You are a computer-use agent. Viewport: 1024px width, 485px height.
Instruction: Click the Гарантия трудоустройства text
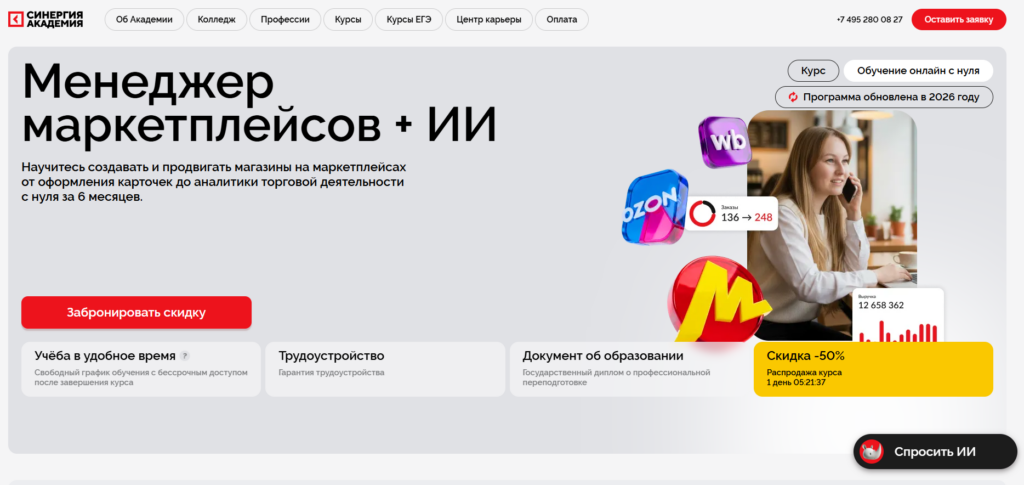pos(331,373)
